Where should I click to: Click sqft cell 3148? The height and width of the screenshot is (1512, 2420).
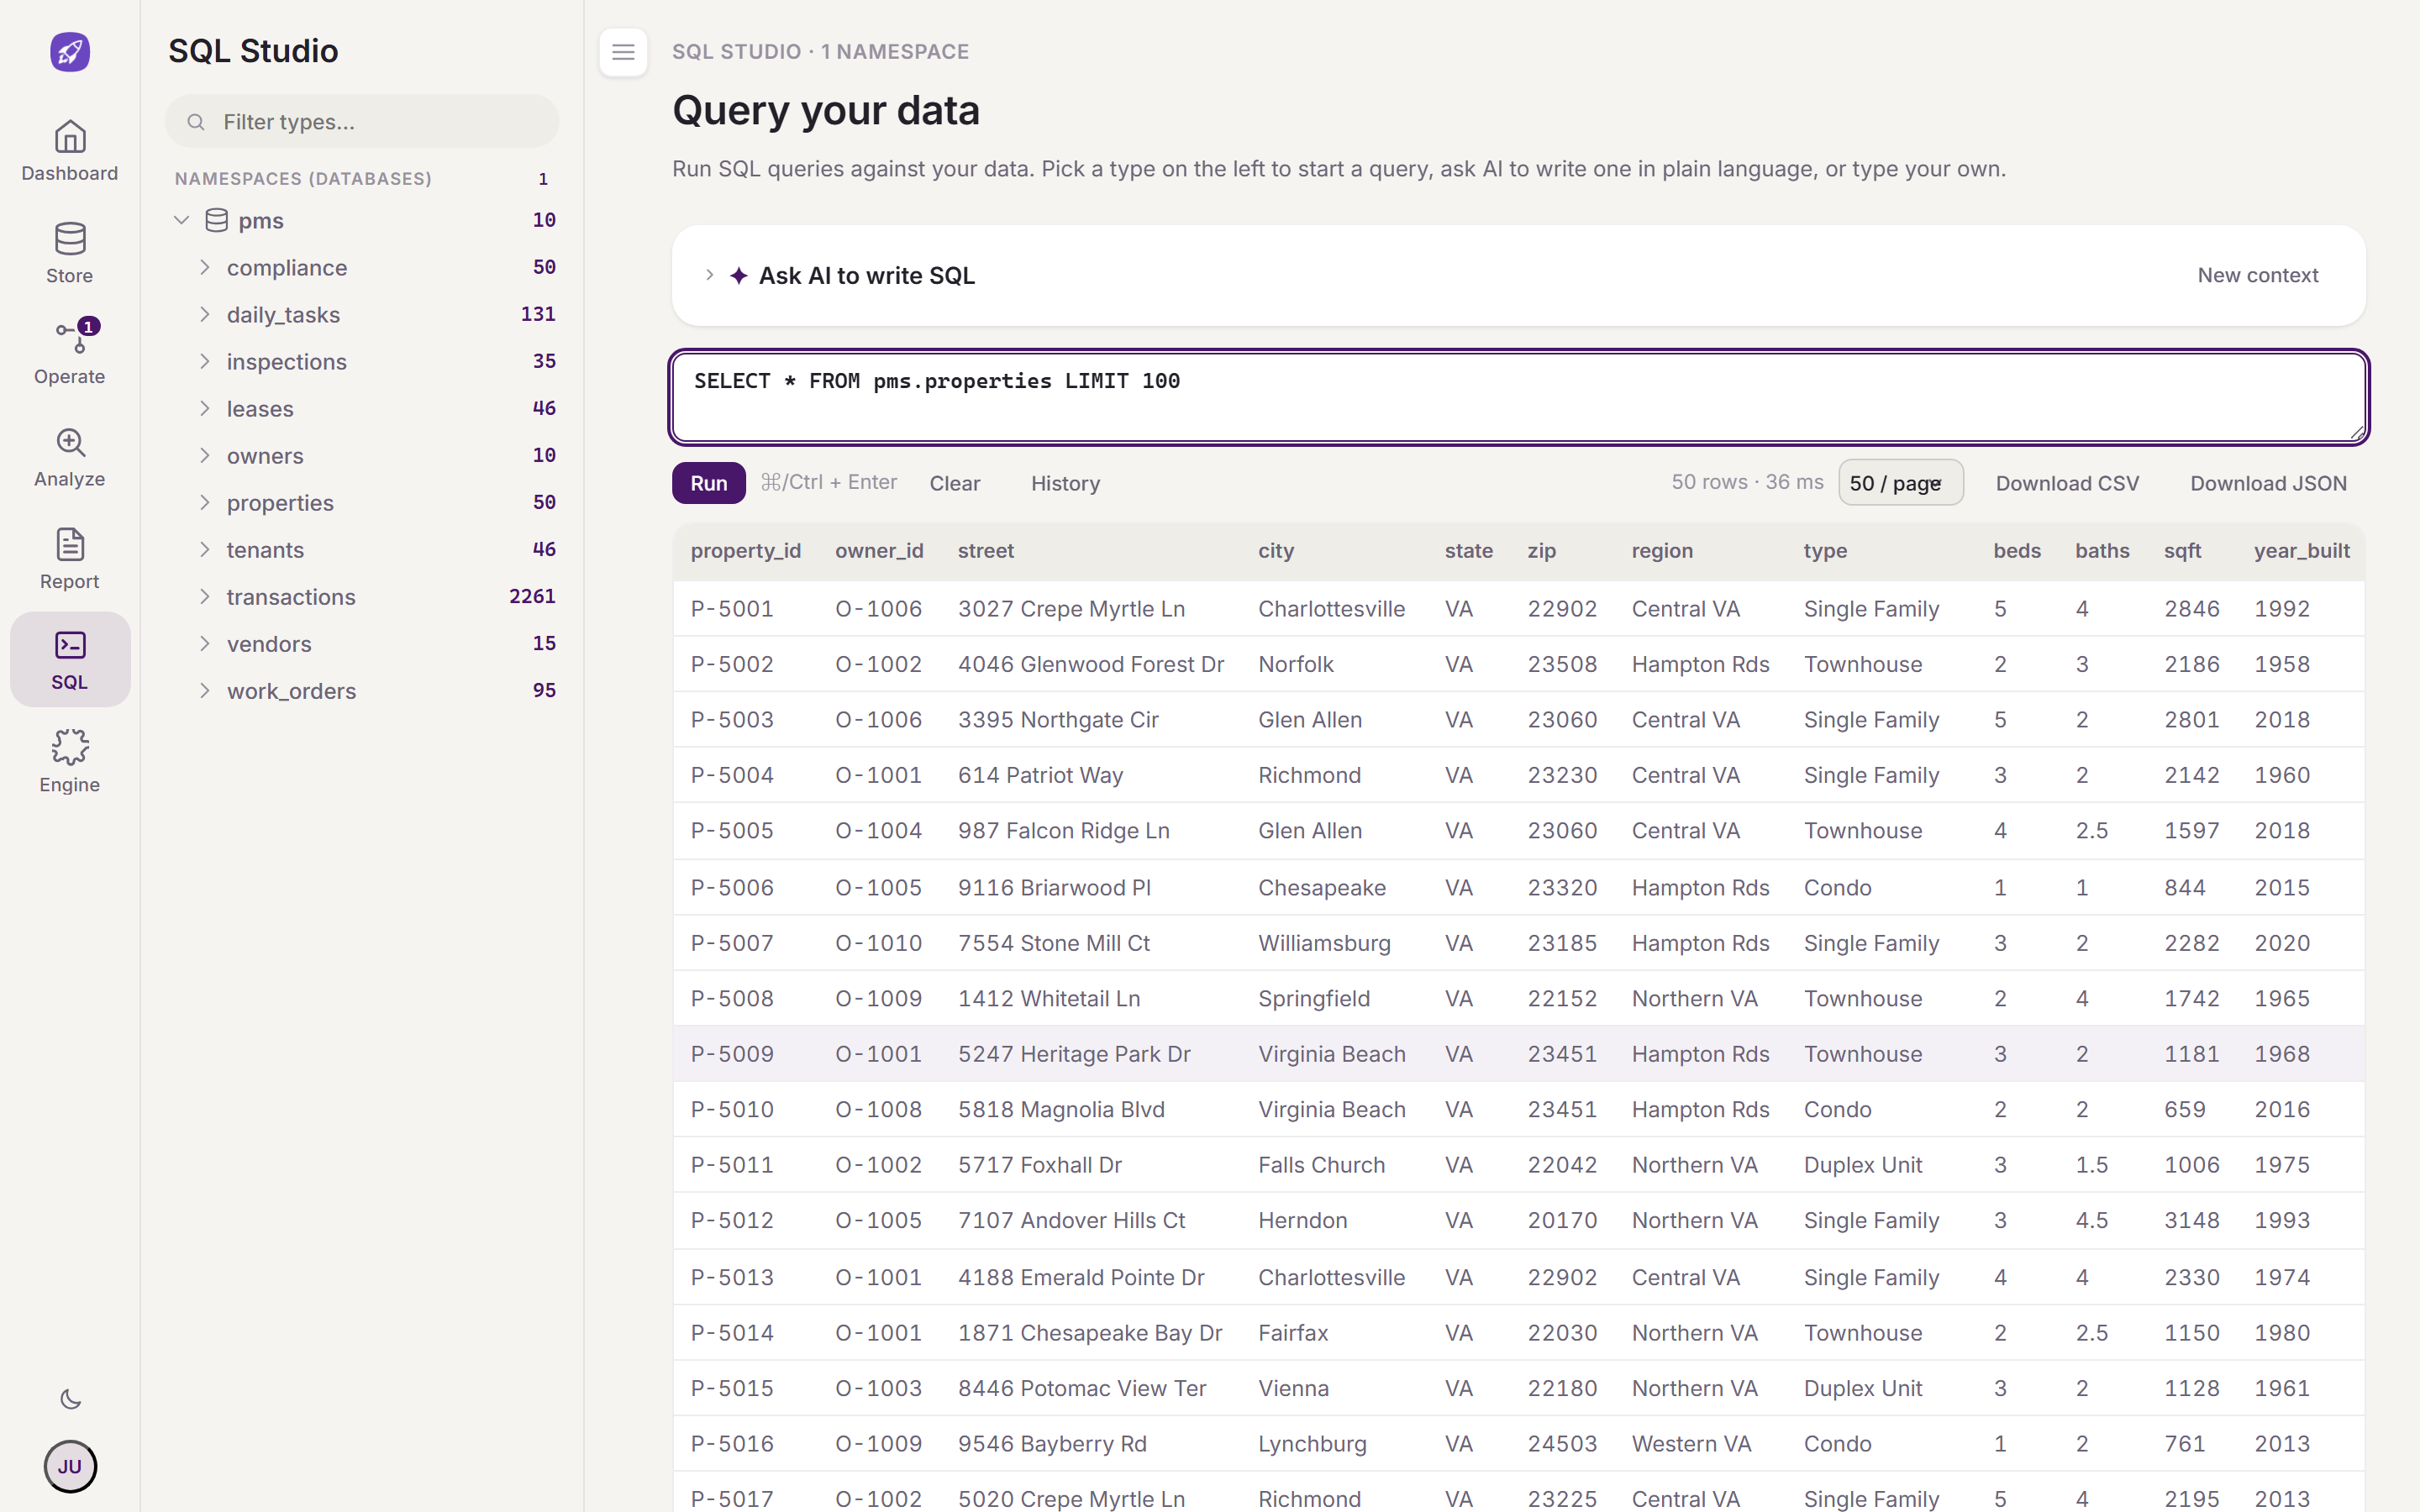2192,1220
